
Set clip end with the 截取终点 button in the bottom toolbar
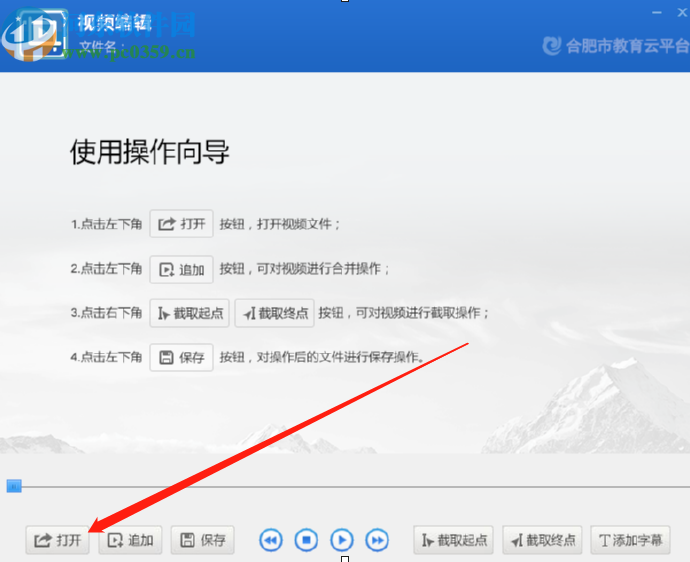click(542, 540)
